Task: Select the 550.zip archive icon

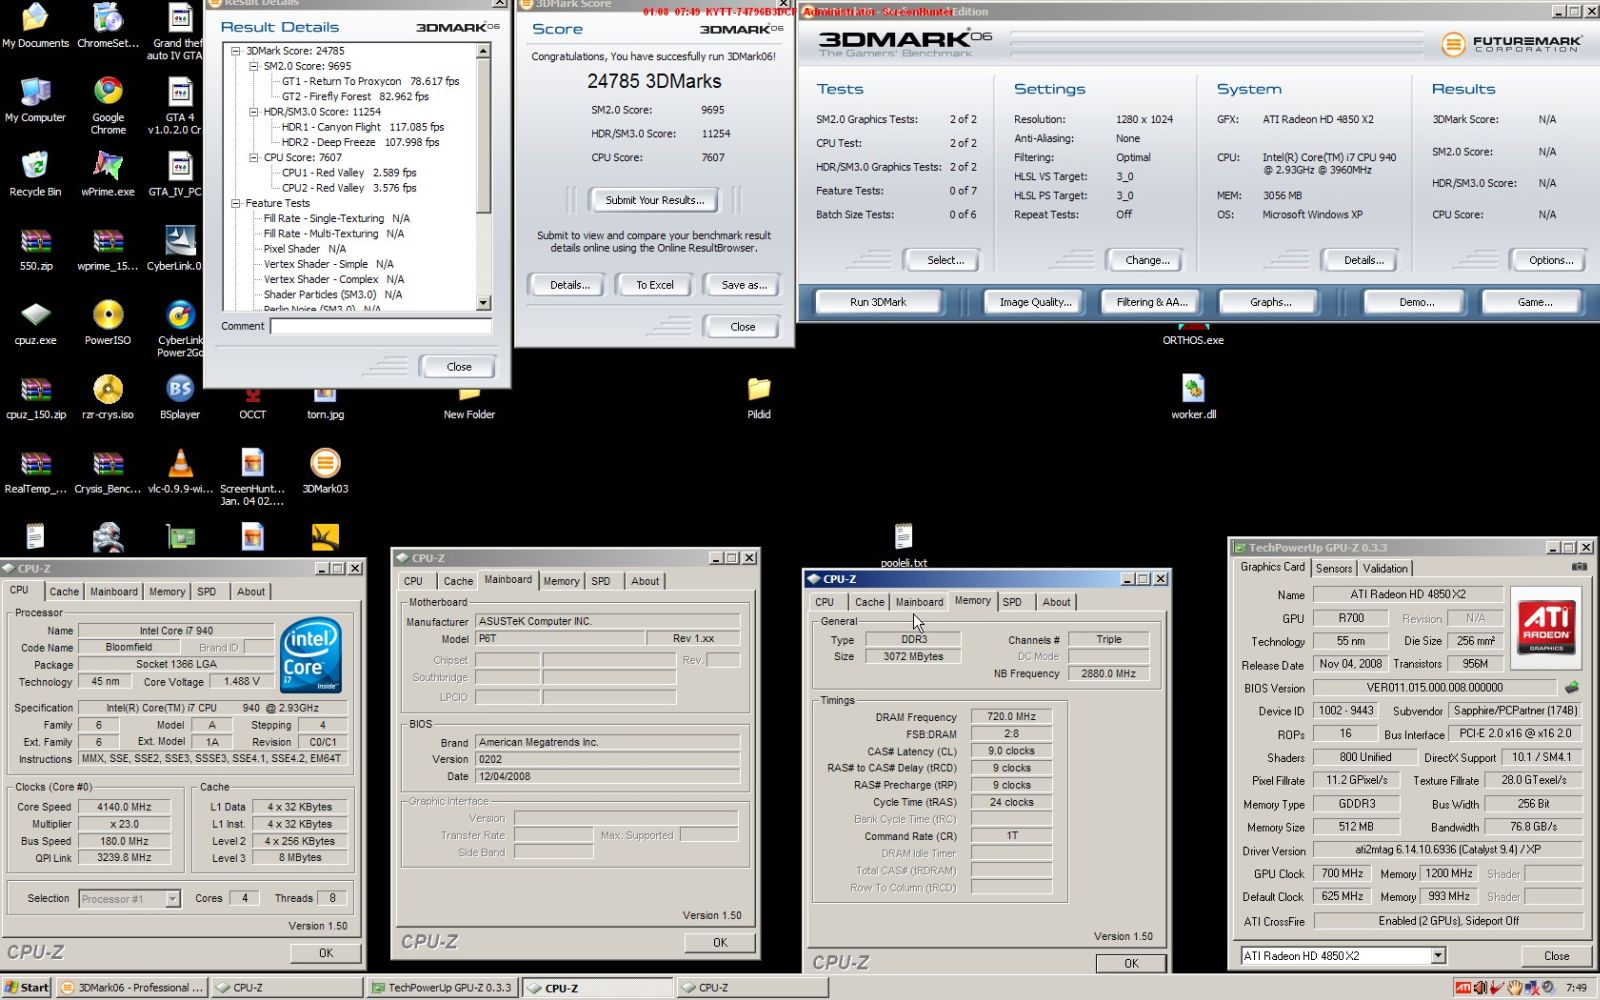Action: [x=35, y=248]
